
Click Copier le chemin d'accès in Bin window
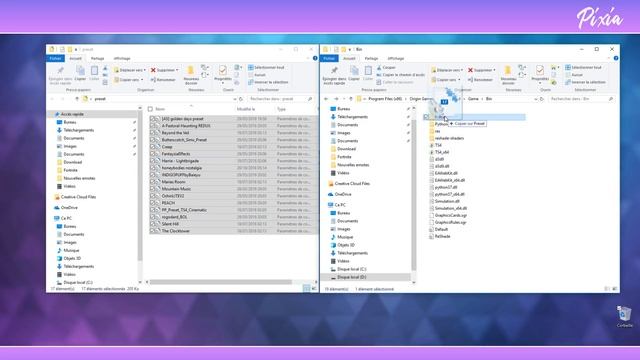tap(400, 75)
